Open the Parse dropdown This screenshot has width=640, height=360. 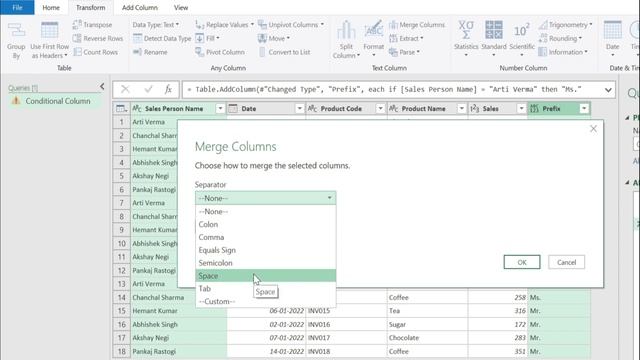404,52
